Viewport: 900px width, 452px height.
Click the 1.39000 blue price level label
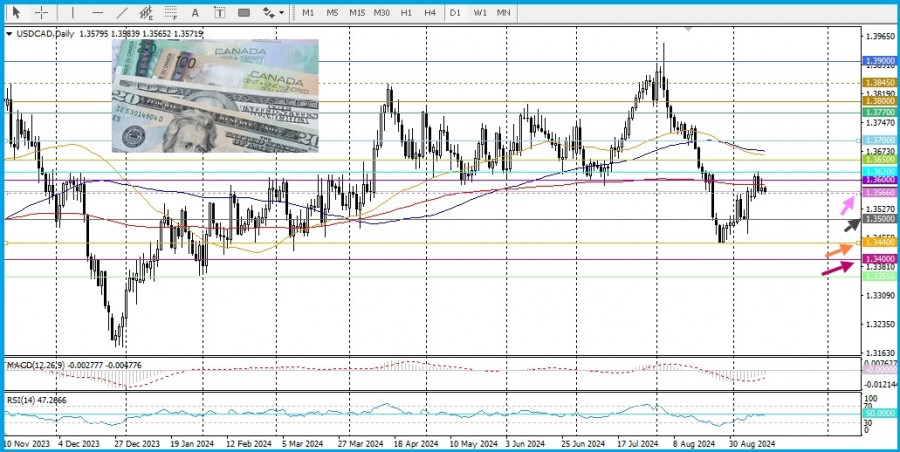(x=879, y=61)
